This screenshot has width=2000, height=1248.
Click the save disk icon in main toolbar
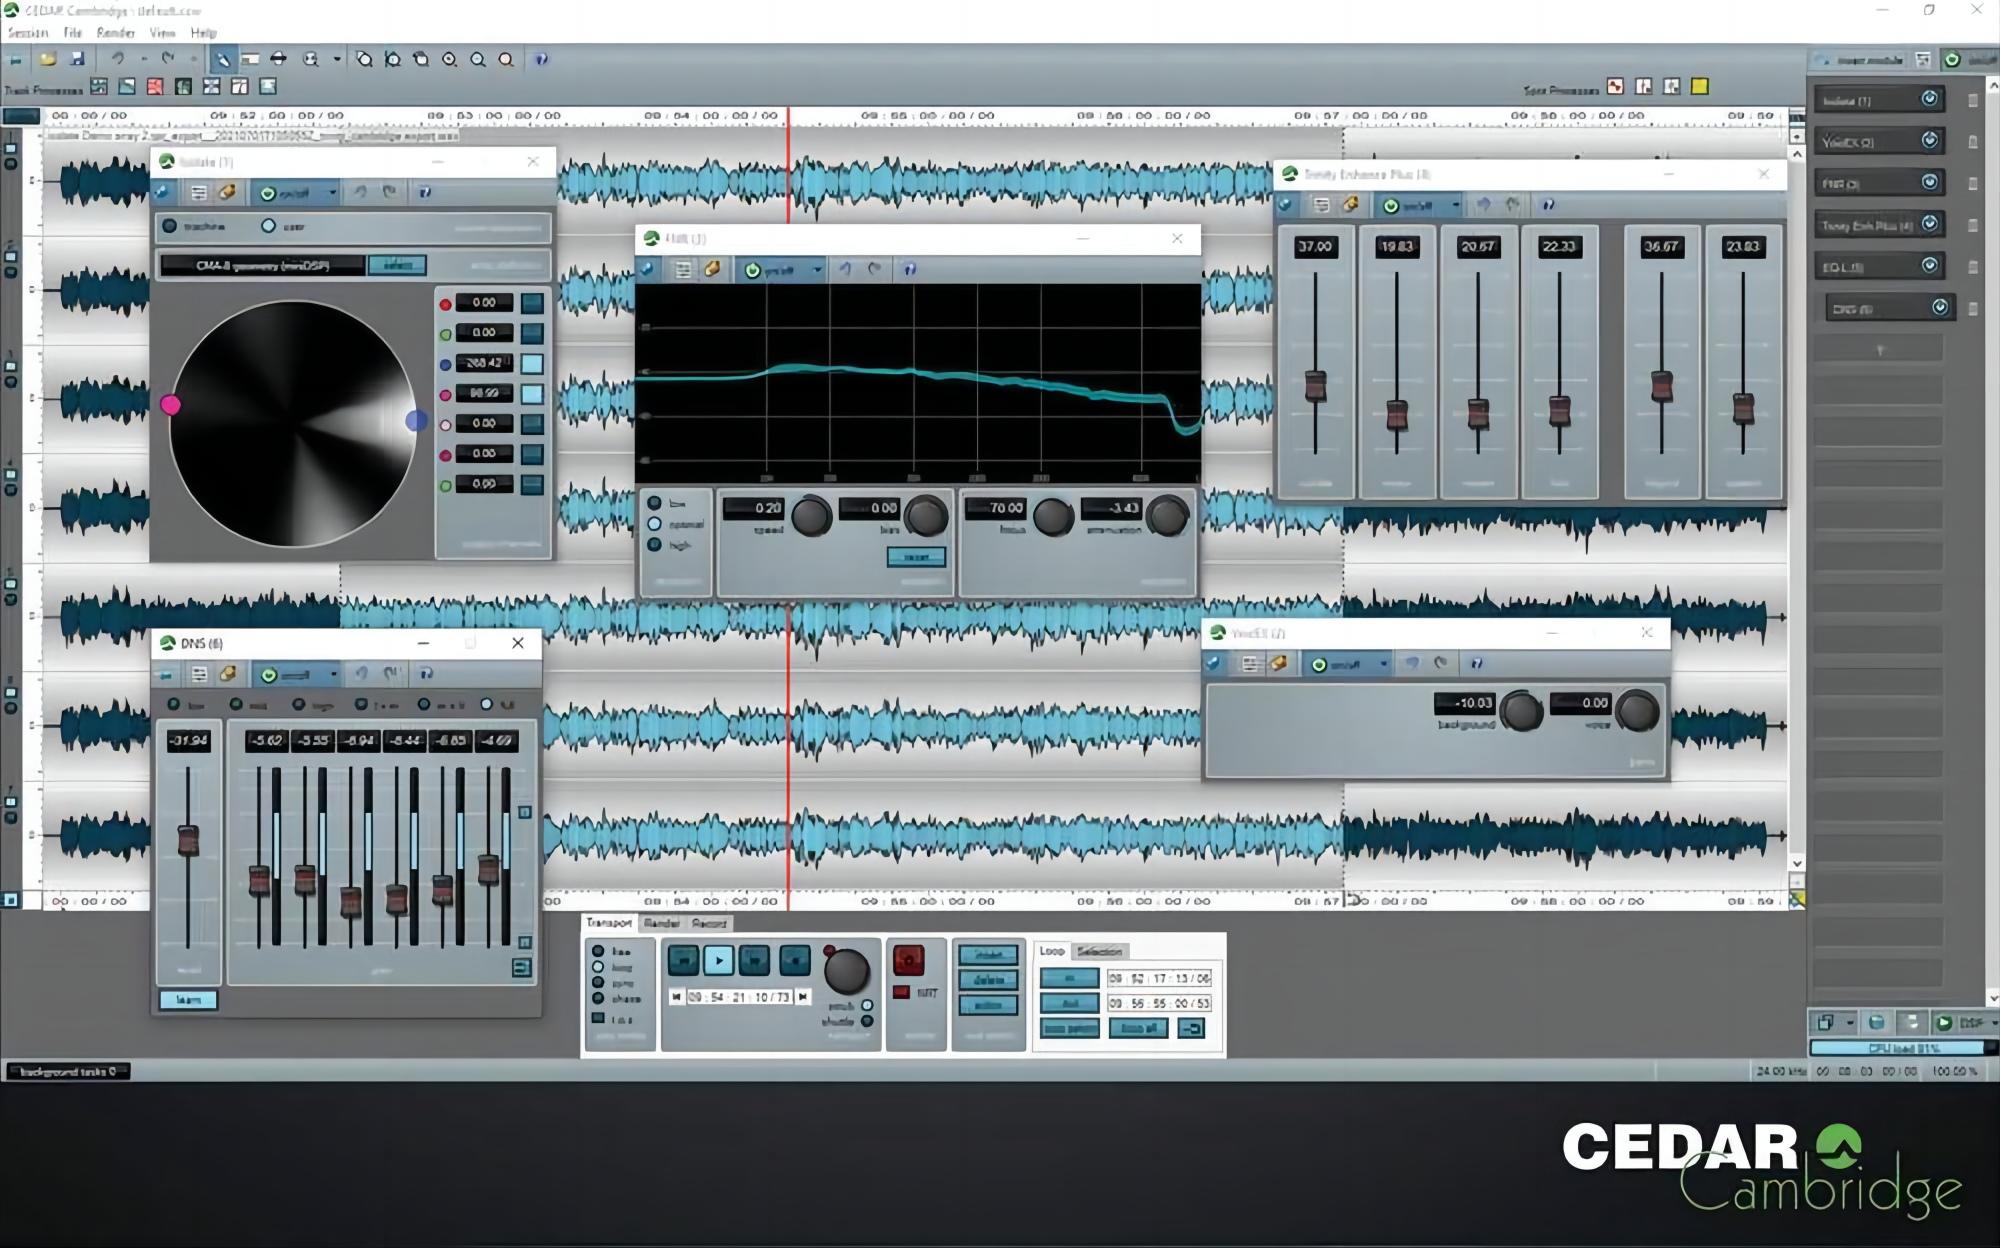pyautogui.click(x=76, y=59)
